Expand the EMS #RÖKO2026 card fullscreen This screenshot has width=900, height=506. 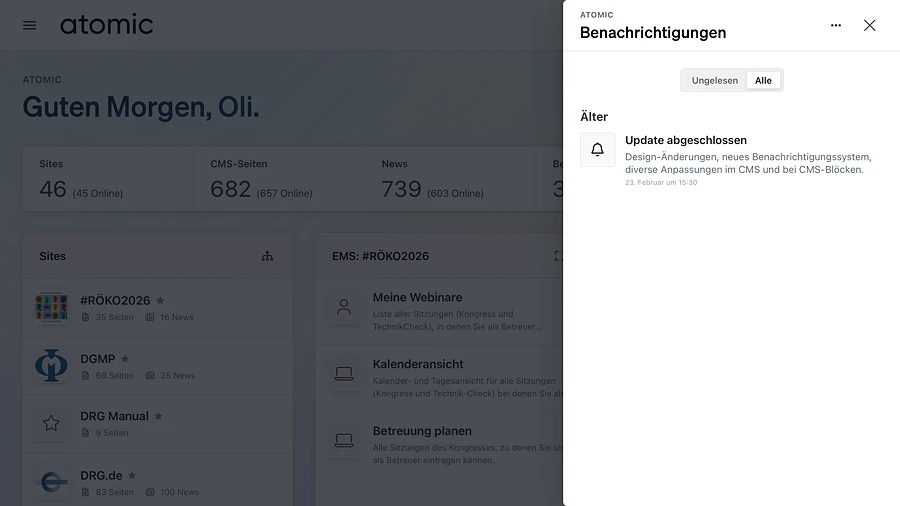[x=558, y=256]
